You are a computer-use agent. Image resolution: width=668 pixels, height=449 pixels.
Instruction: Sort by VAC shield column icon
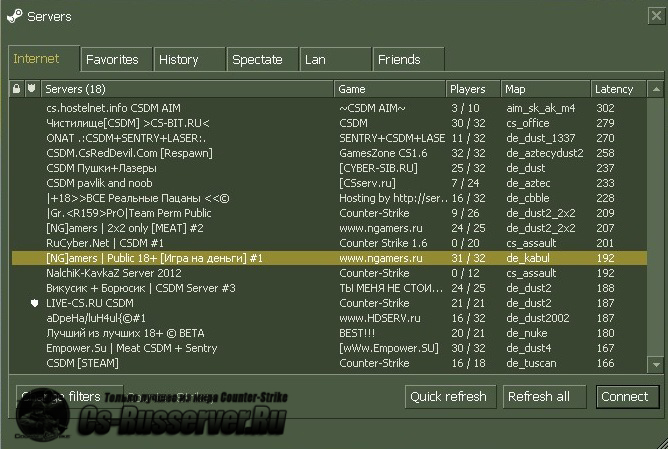tap(32, 89)
